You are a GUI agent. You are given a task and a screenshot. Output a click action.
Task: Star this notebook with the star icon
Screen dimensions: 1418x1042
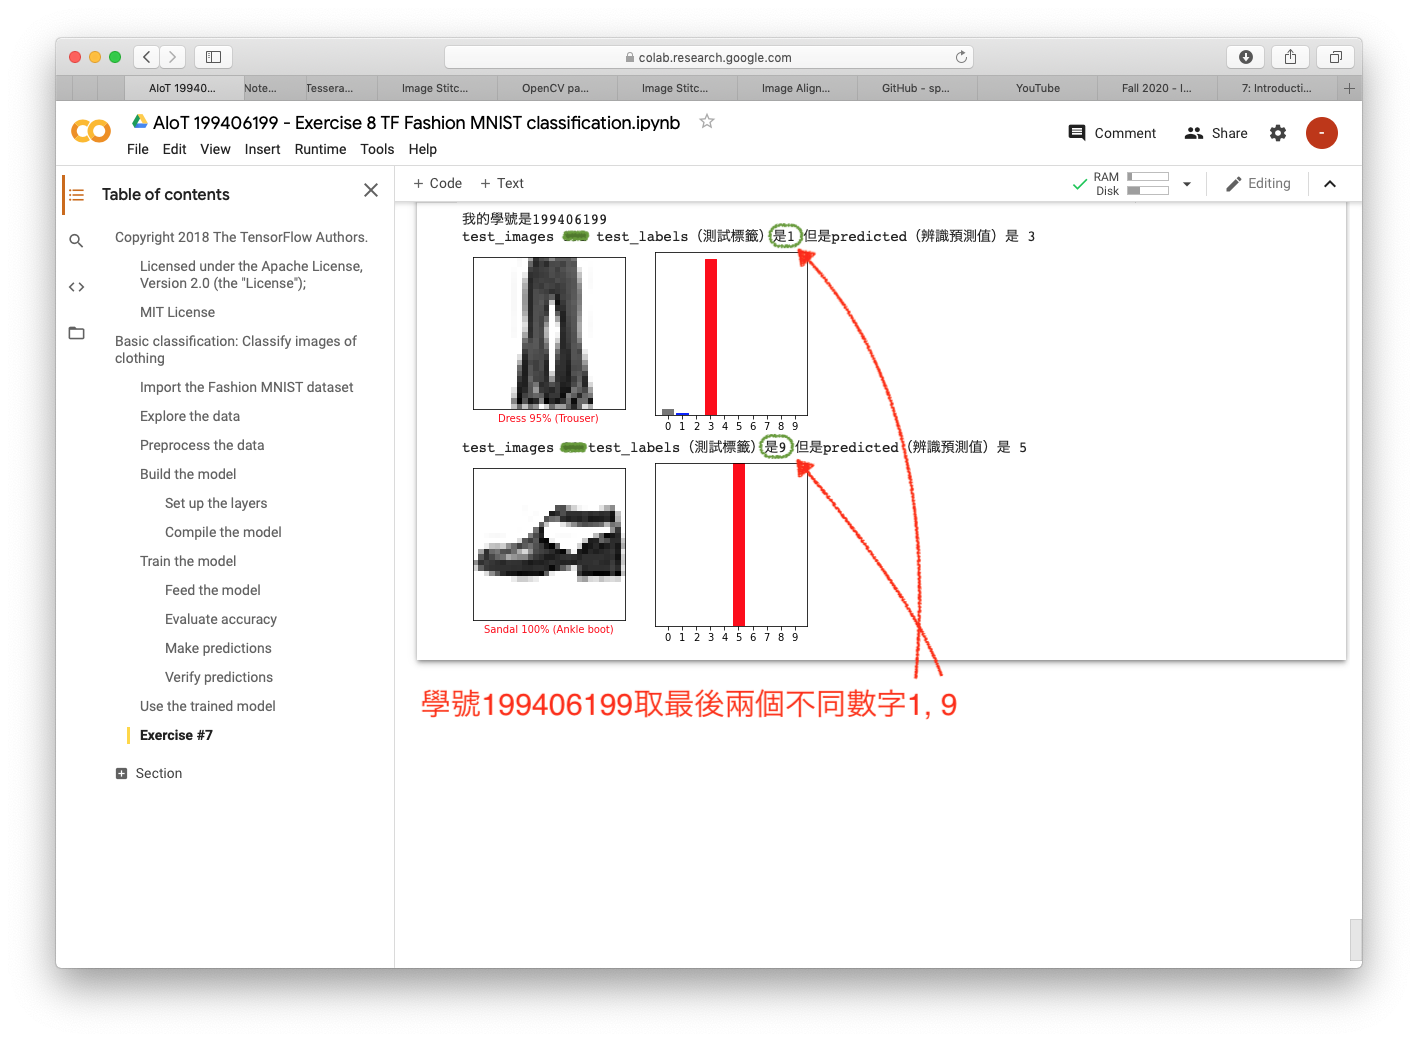tap(707, 121)
